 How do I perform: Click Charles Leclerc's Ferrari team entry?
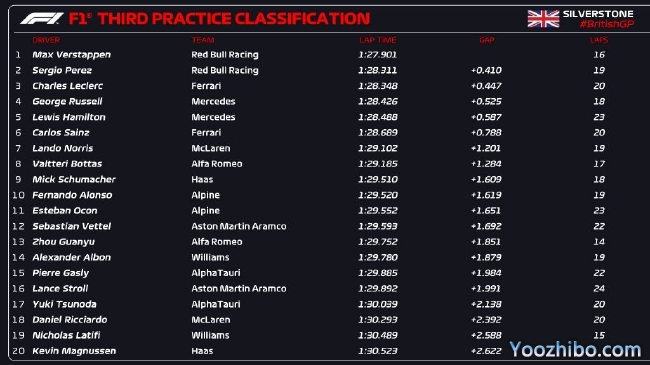pyautogui.click(x=206, y=86)
